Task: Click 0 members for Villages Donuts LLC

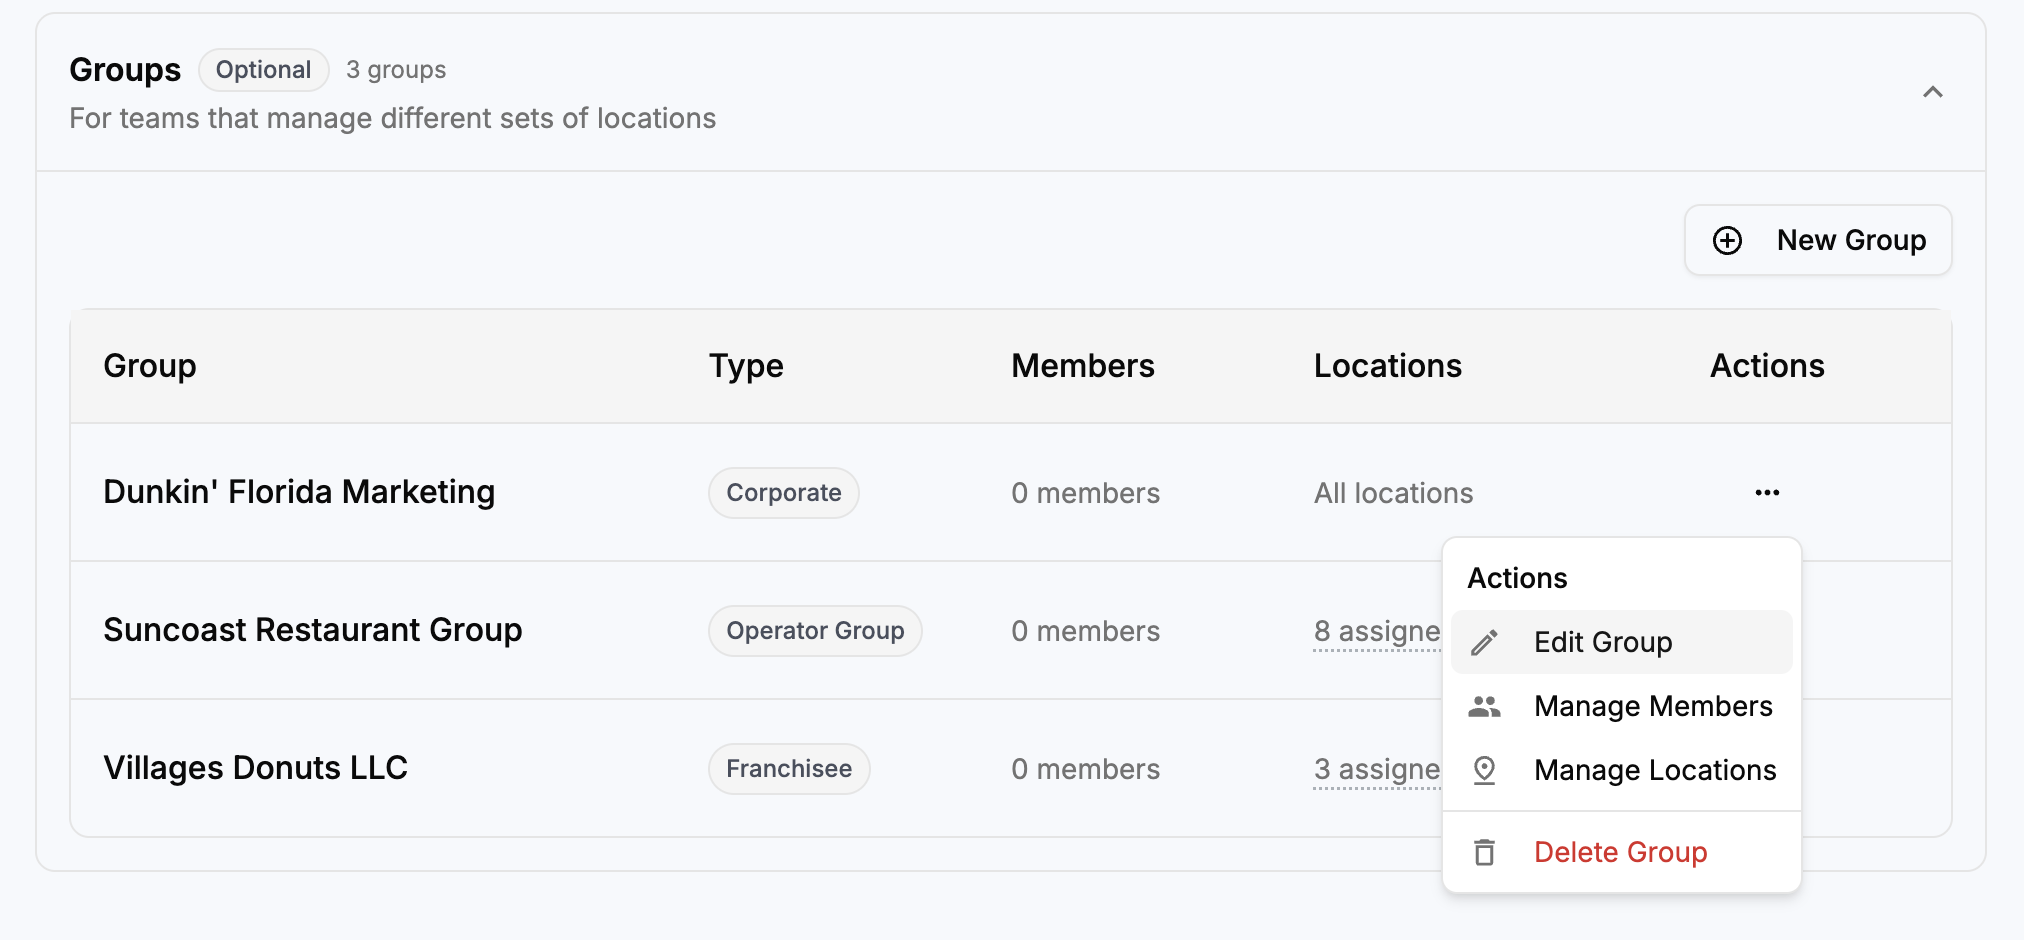Action: (x=1085, y=769)
